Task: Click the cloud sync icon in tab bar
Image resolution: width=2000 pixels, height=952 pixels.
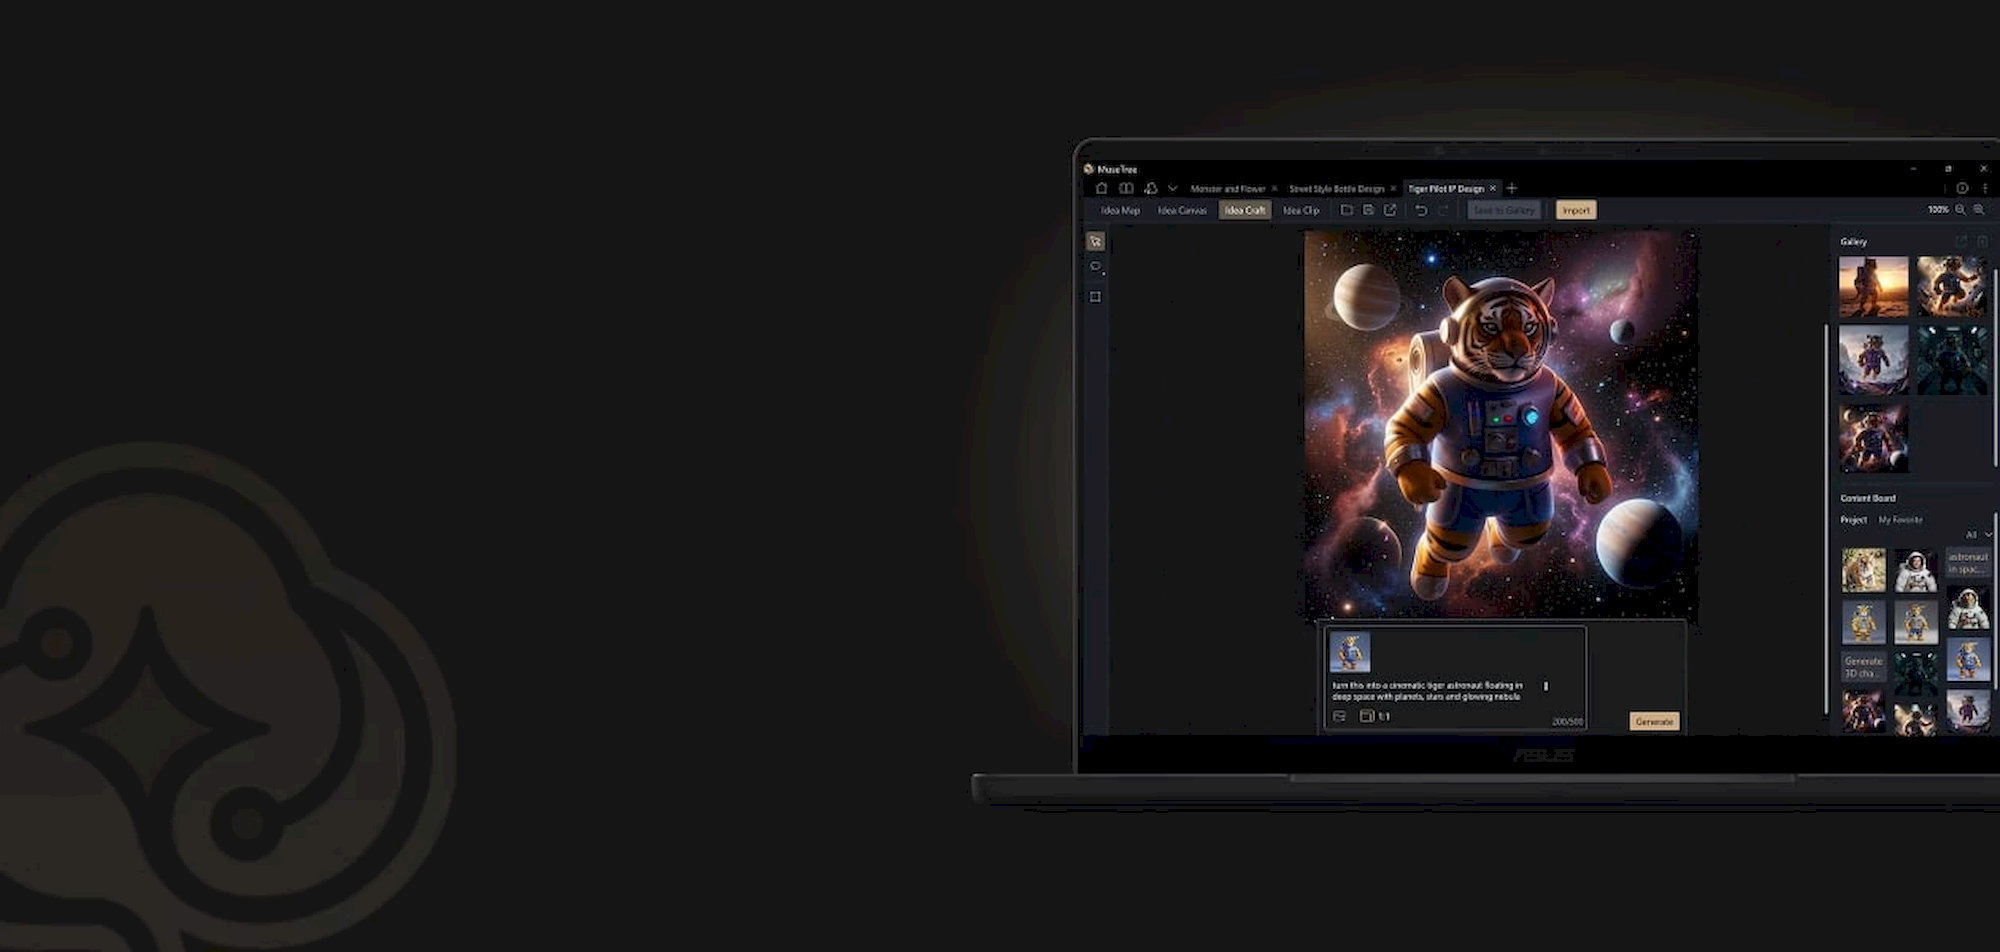Action: click(1151, 188)
